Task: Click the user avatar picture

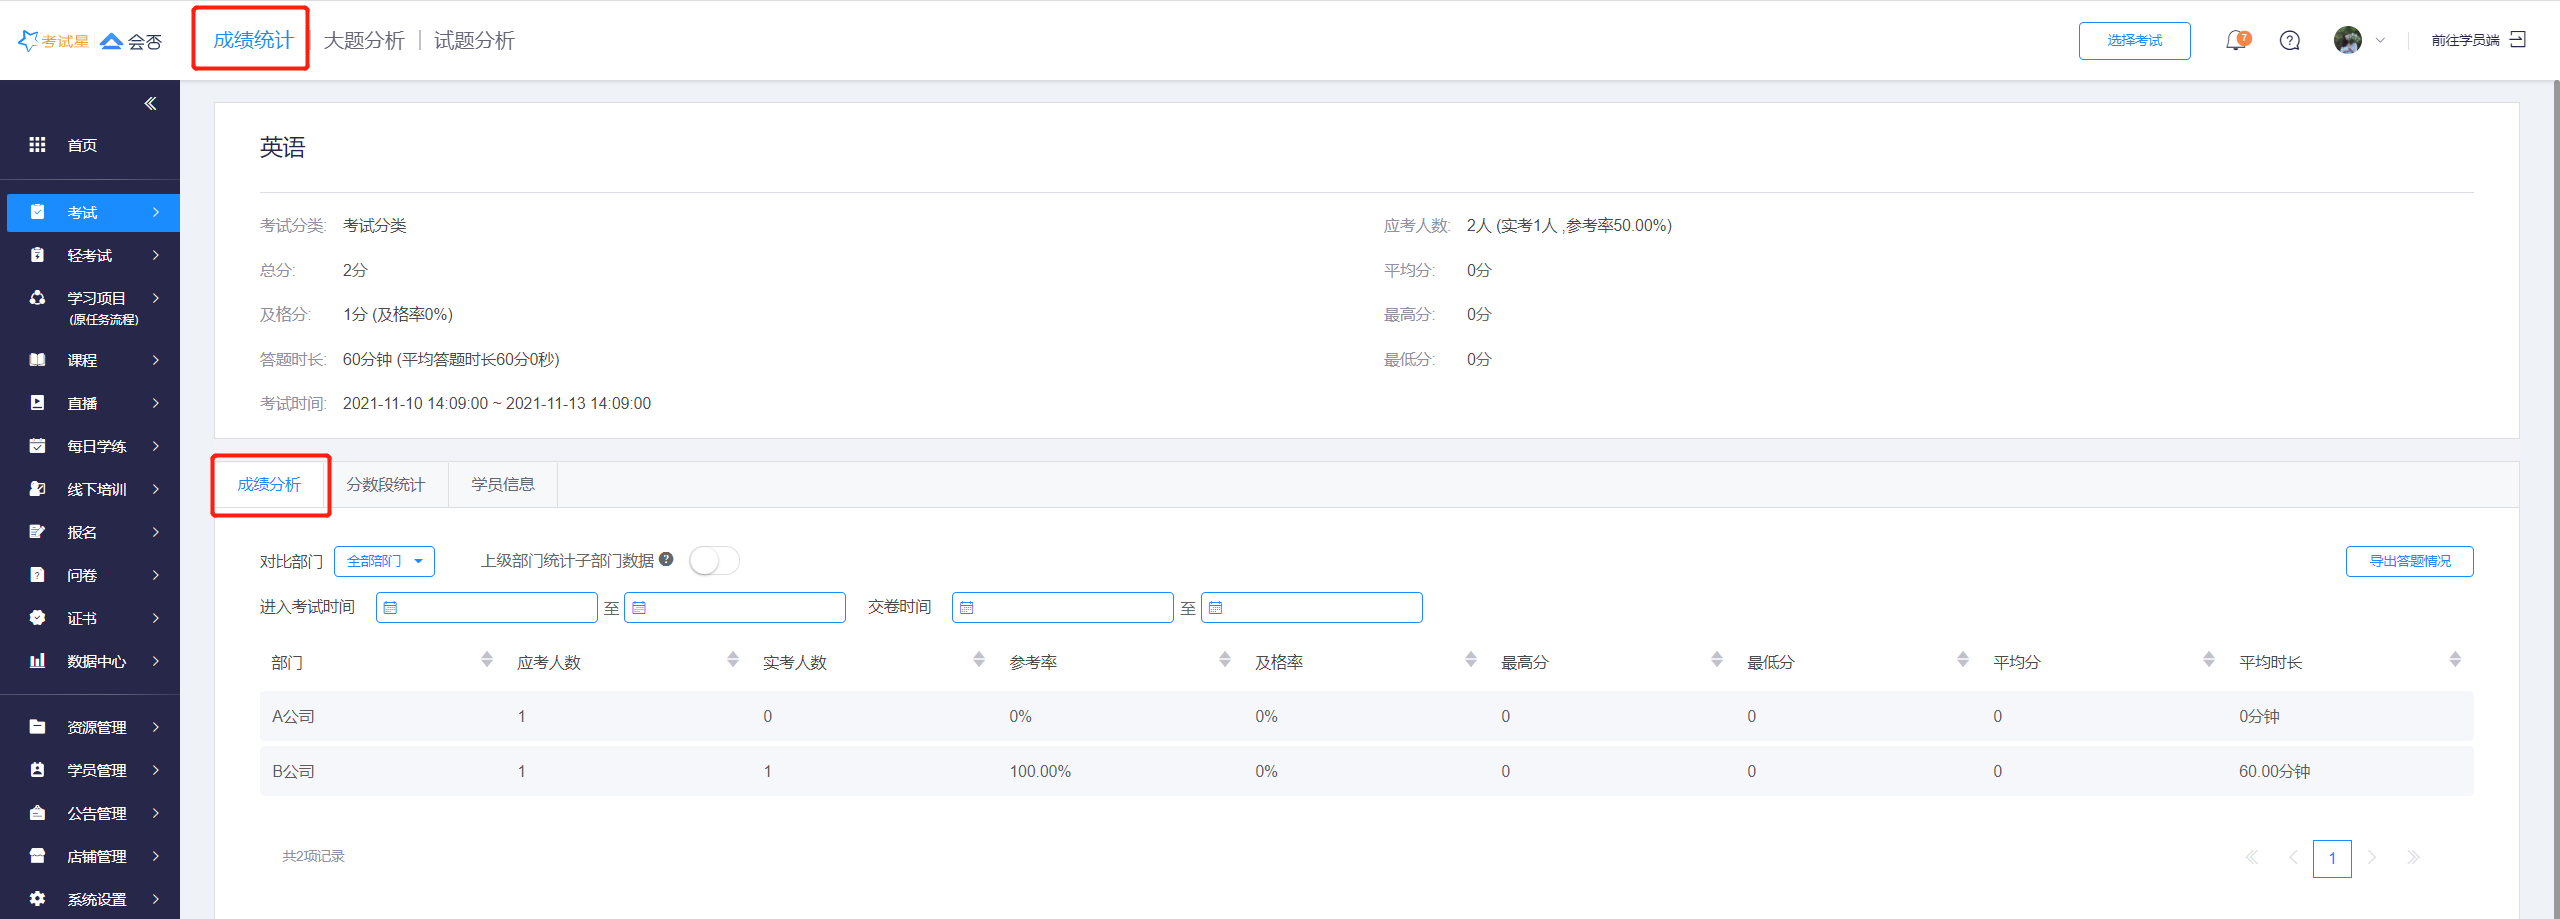Action: [x=2347, y=41]
